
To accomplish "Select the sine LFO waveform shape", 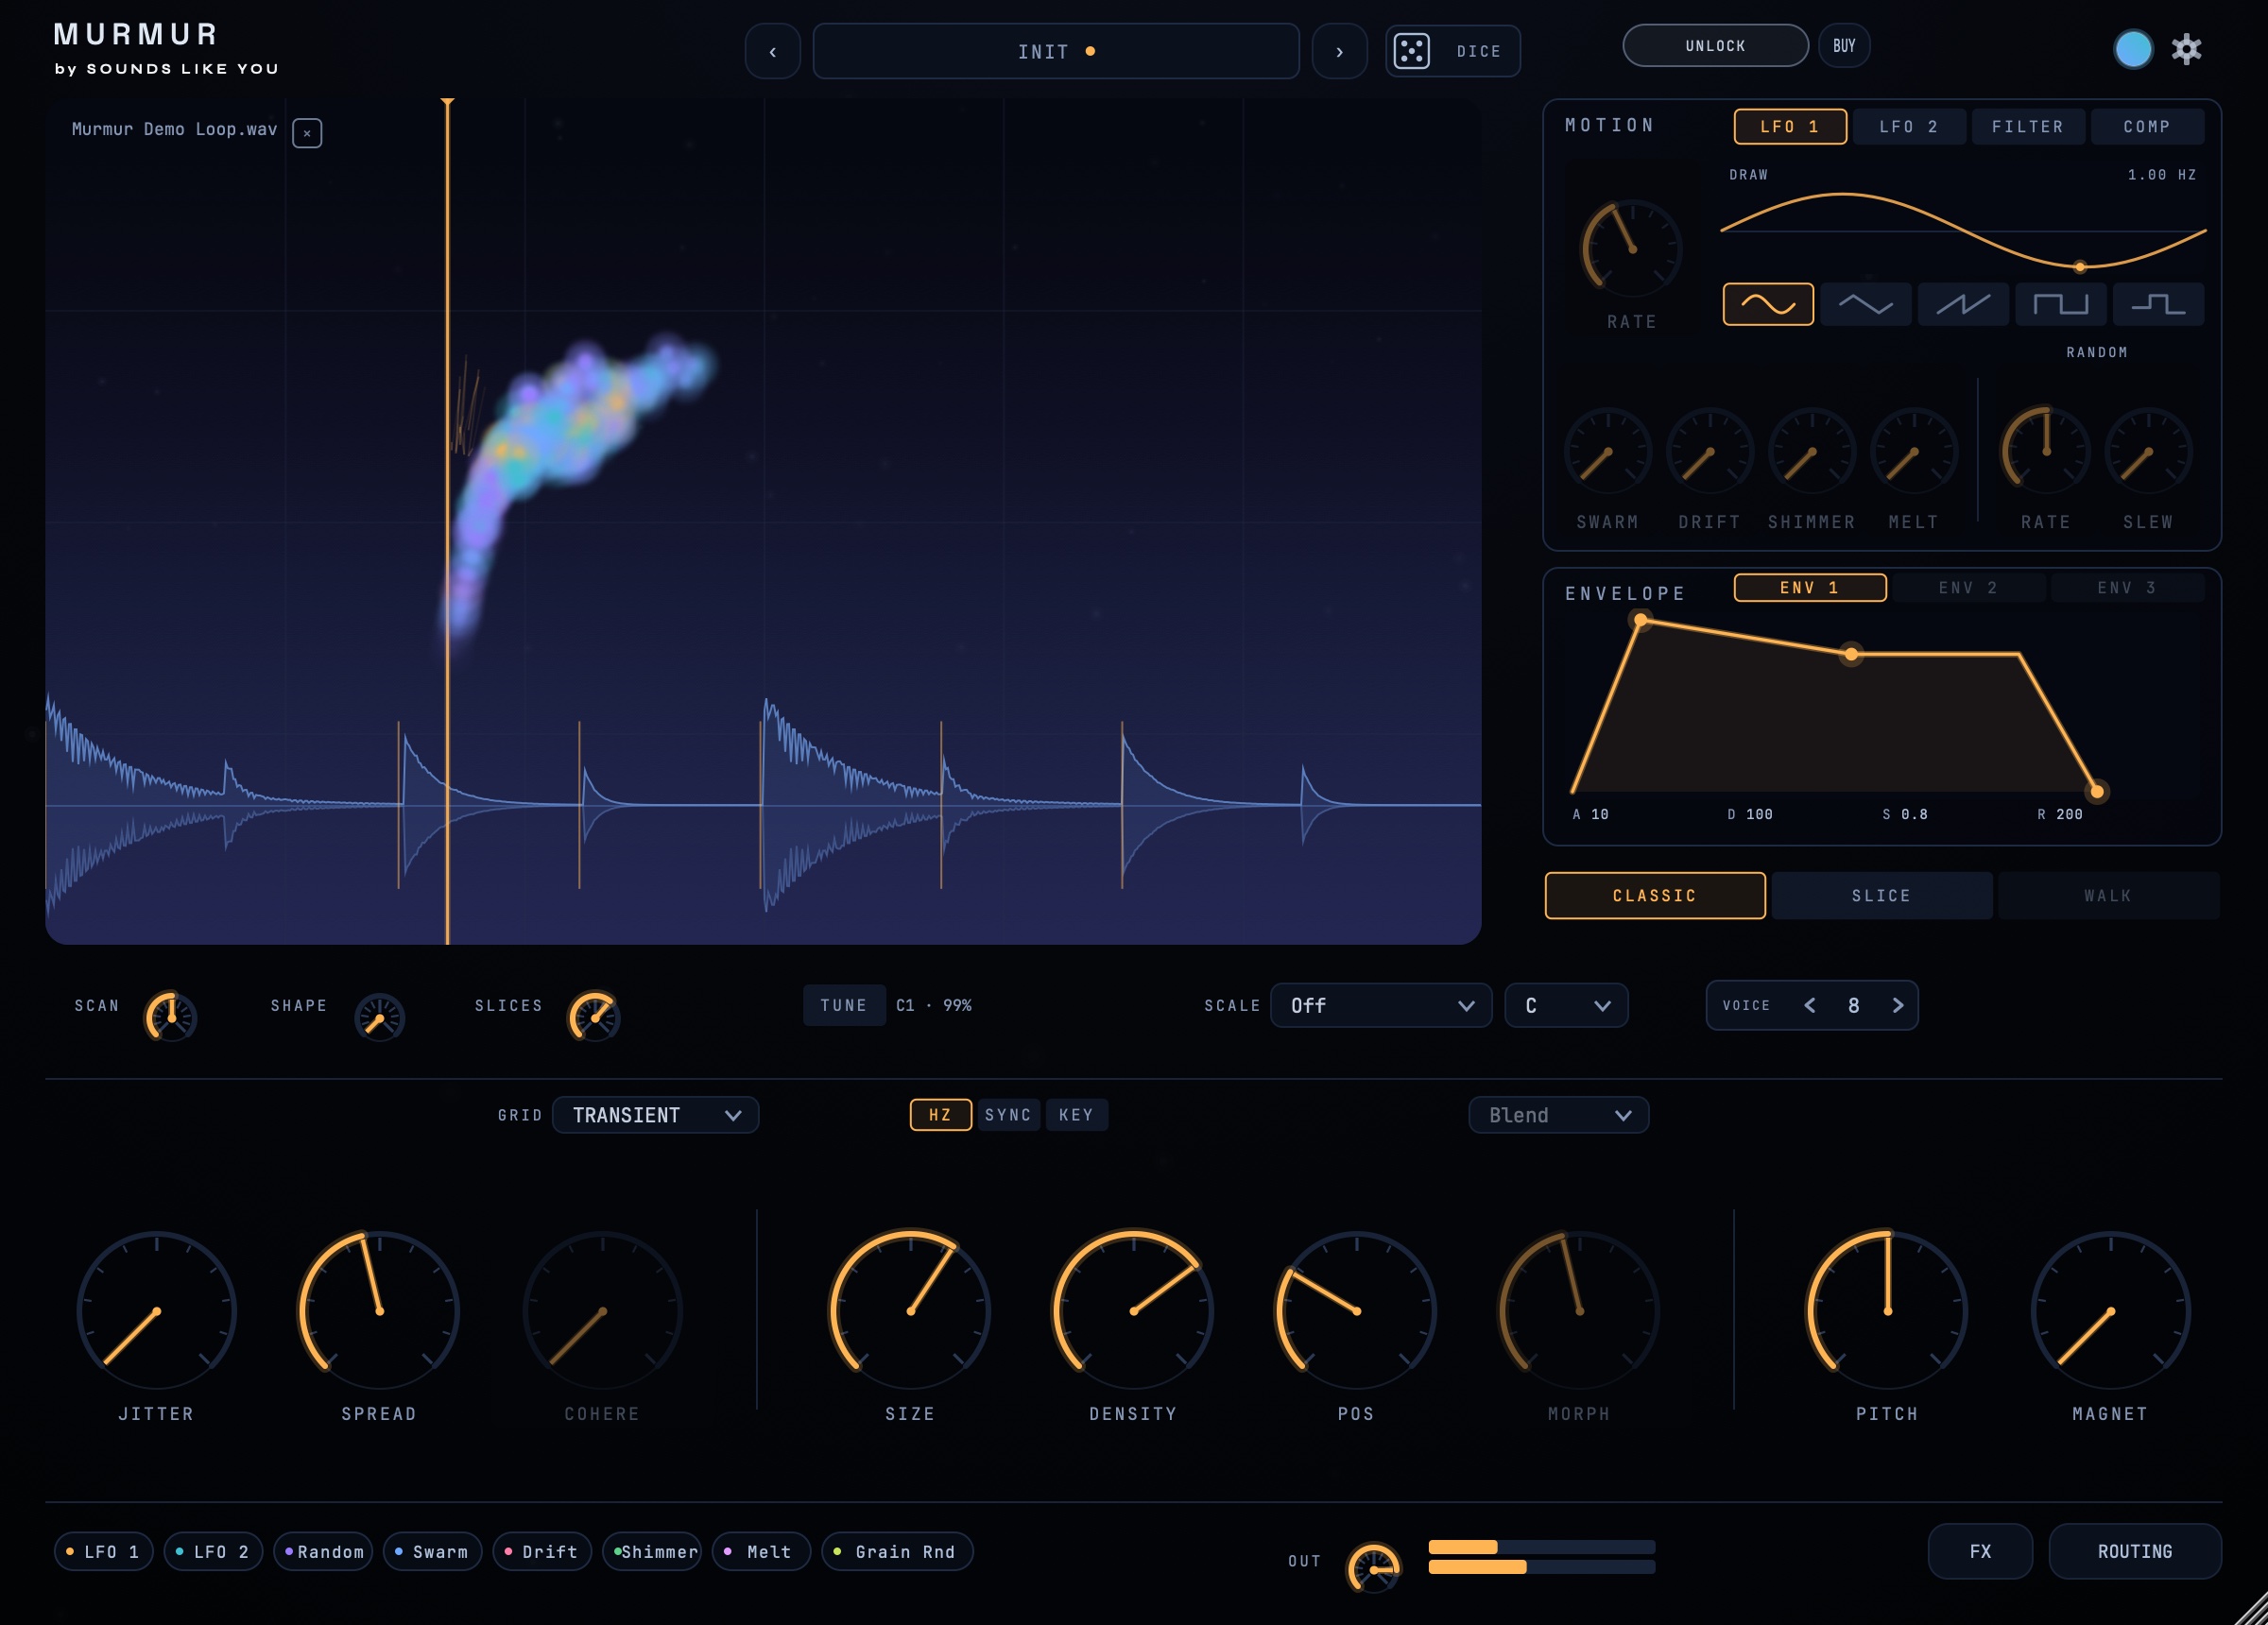I will (1768, 304).
